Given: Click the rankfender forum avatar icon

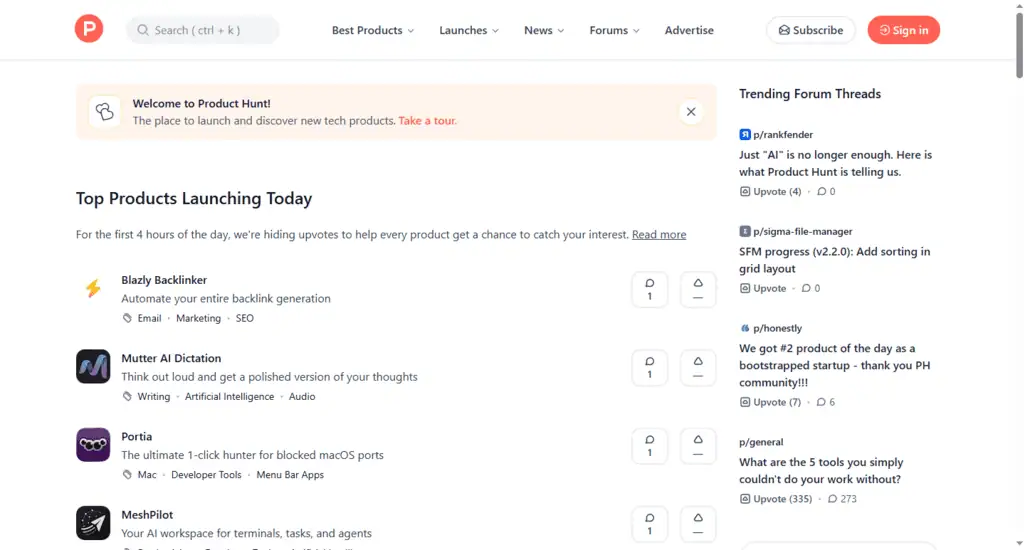Looking at the screenshot, I should tap(744, 135).
